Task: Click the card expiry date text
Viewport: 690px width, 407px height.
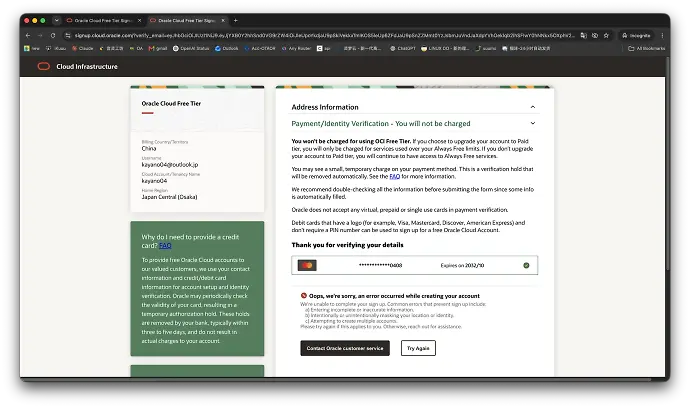Action: [x=462, y=265]
